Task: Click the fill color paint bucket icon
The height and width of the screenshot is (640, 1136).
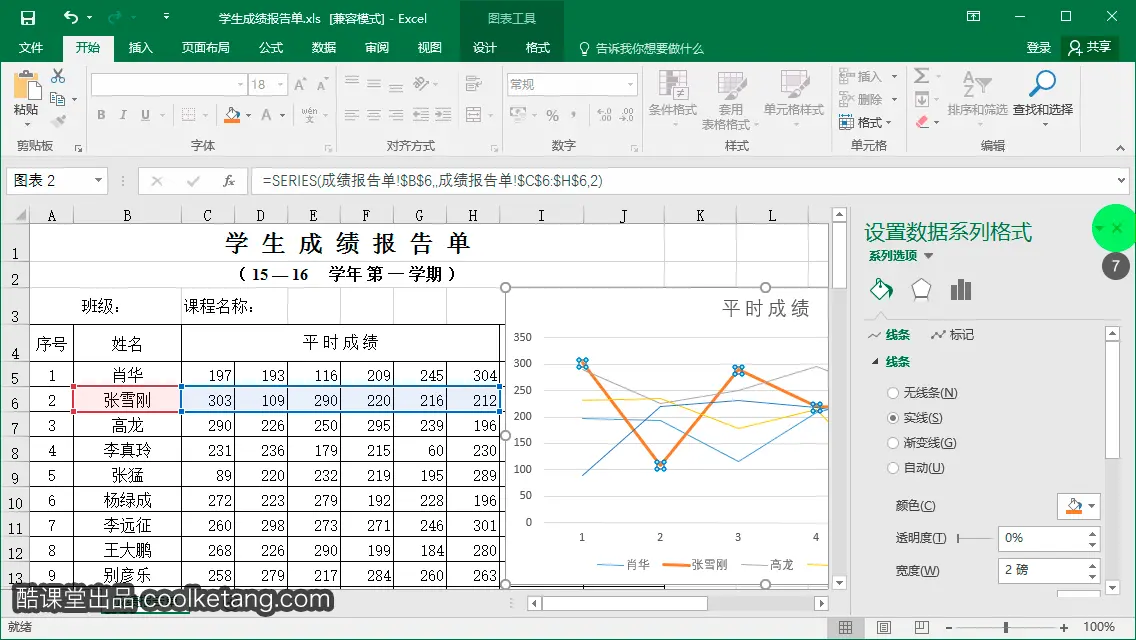Action: (x=232, y=115)
